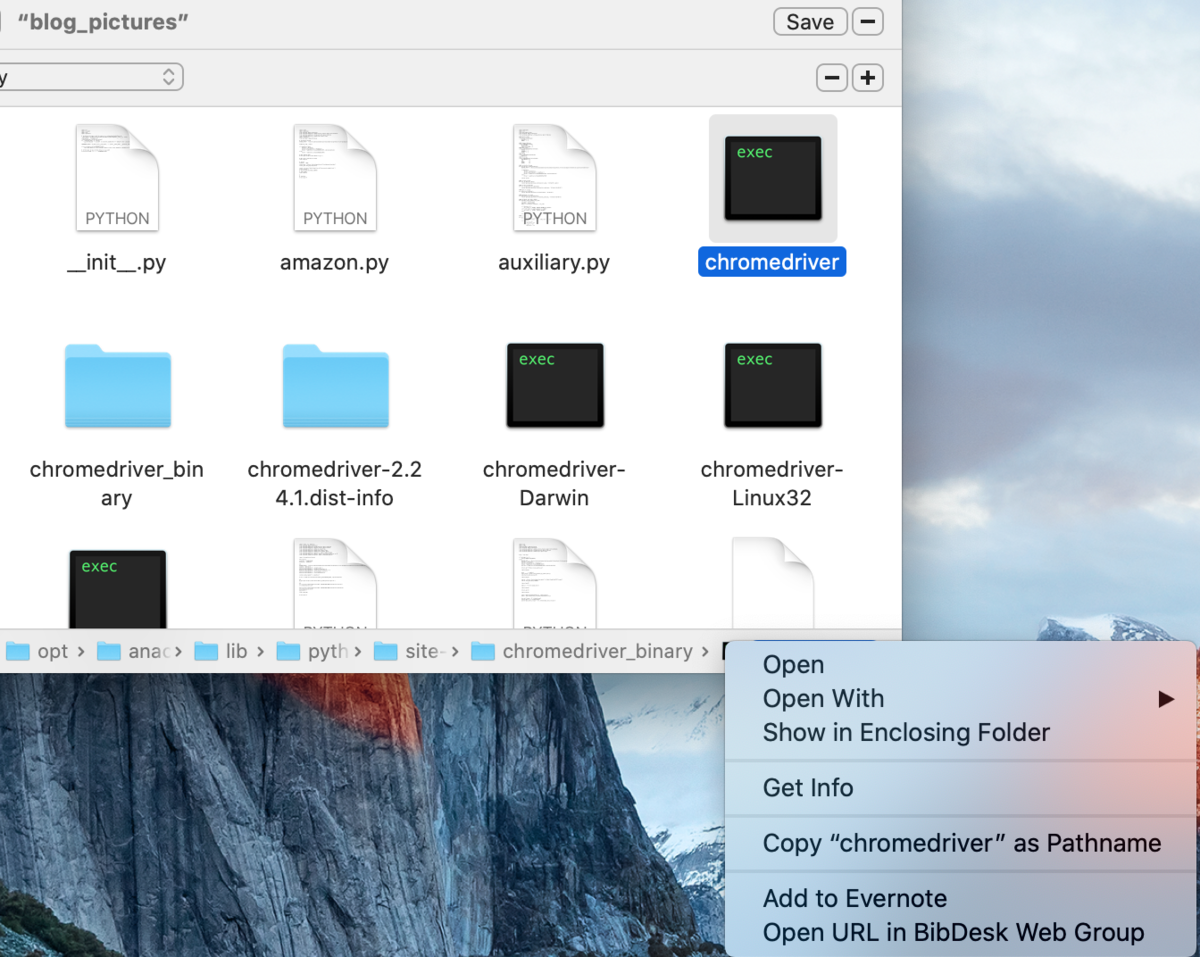Click the chromedriver file name label
Viewport: 1200px width, 957px height.
(772, 263)
